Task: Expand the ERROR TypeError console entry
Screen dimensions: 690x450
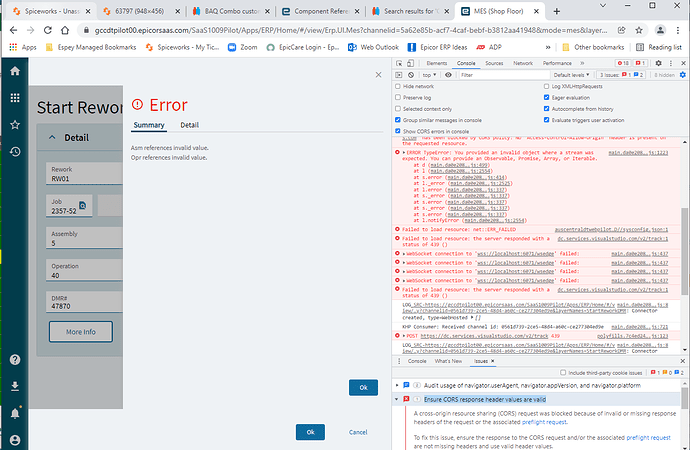Action: [404, 153]
